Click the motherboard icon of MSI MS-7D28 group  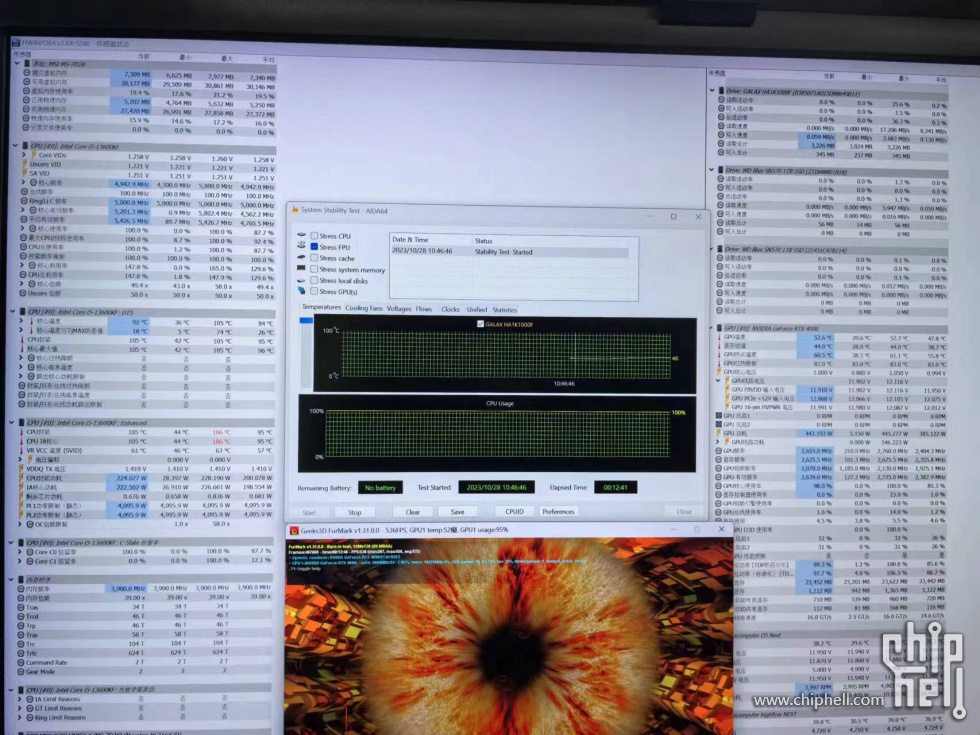27,63
